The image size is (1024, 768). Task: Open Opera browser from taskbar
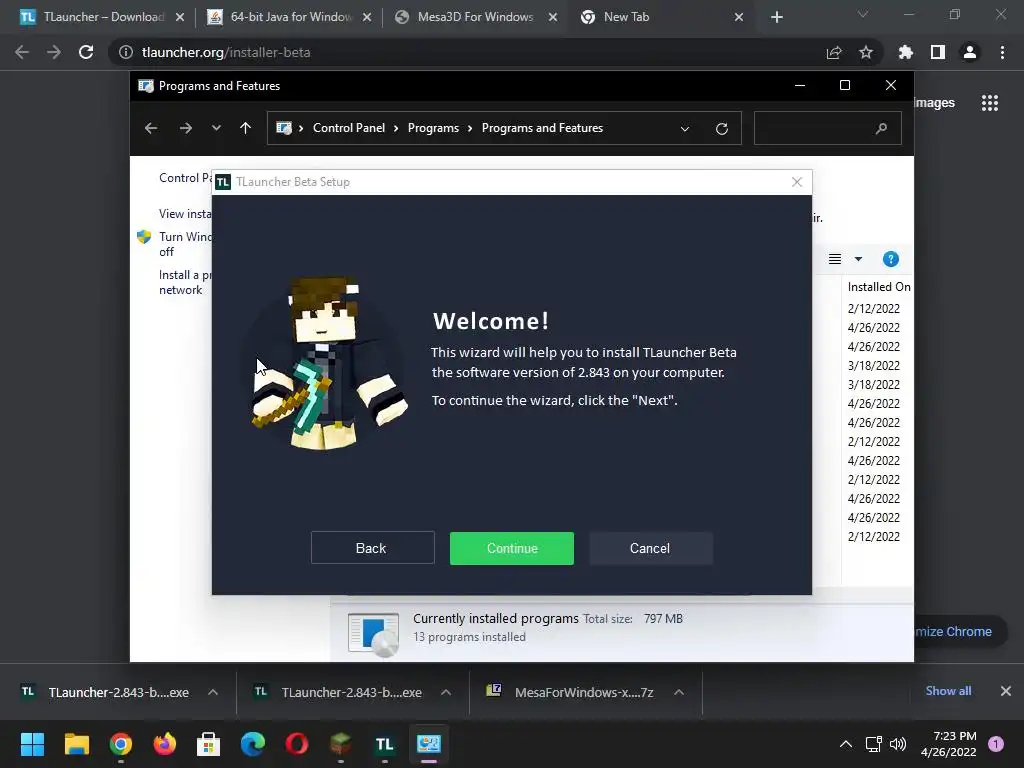point(296,744)
